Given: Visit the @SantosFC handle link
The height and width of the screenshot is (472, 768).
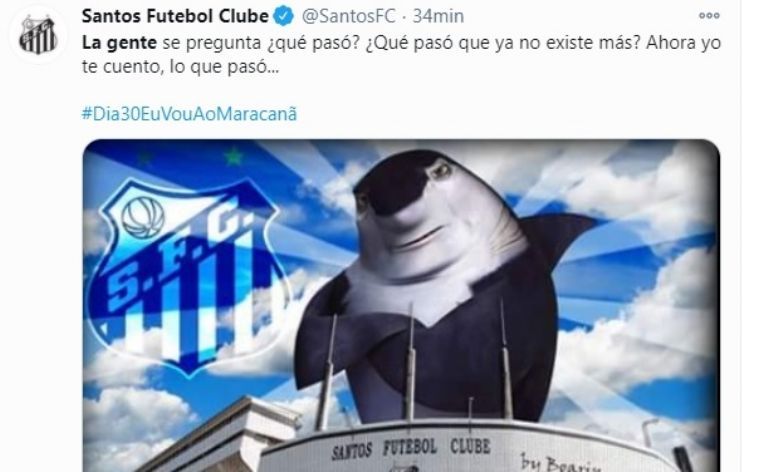Looking at the screenshot, I should (x=348, y=16).
